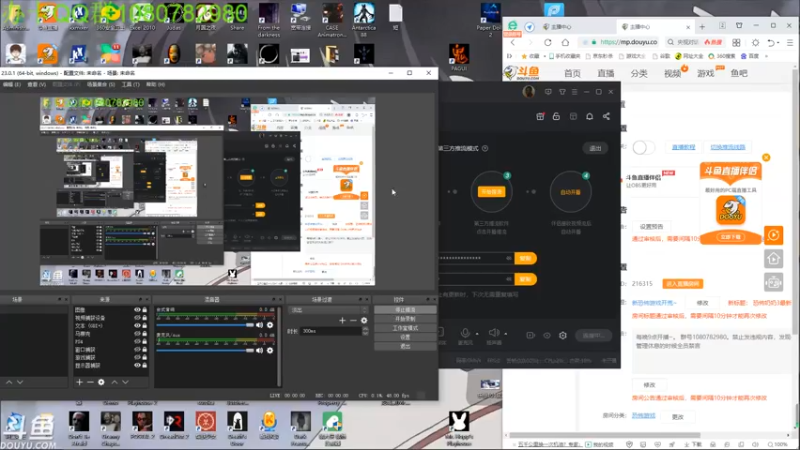The image size is (800, 450).
Task: Toggle lock on 图像 source
Action: point(144,310)
